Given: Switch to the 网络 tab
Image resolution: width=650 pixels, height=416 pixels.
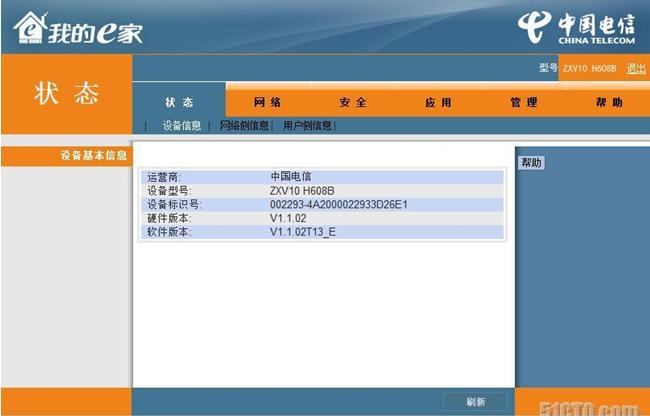Looking at the screenshot, I should coord(267,103).
